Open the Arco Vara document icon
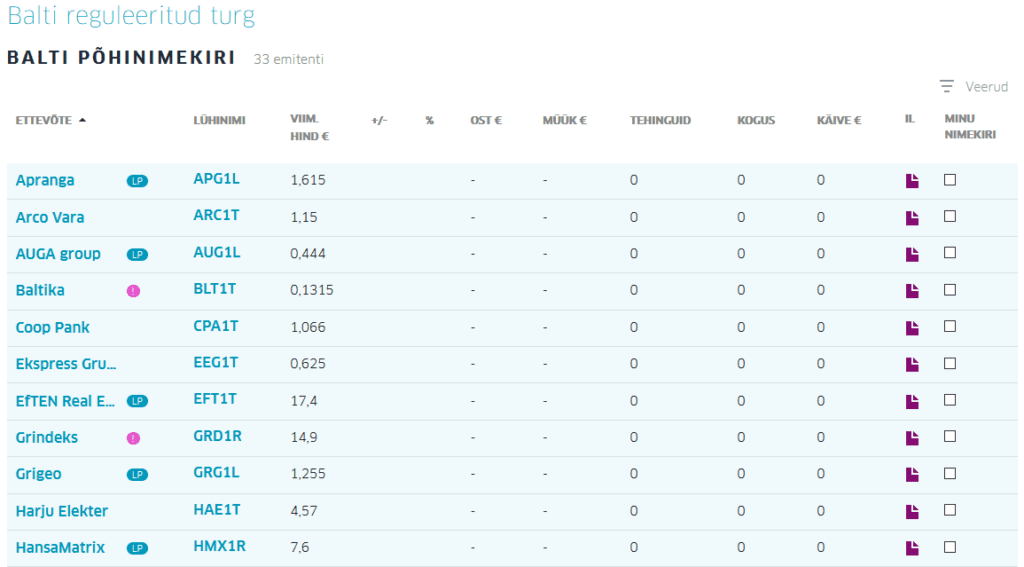 [x=912, y=218]
